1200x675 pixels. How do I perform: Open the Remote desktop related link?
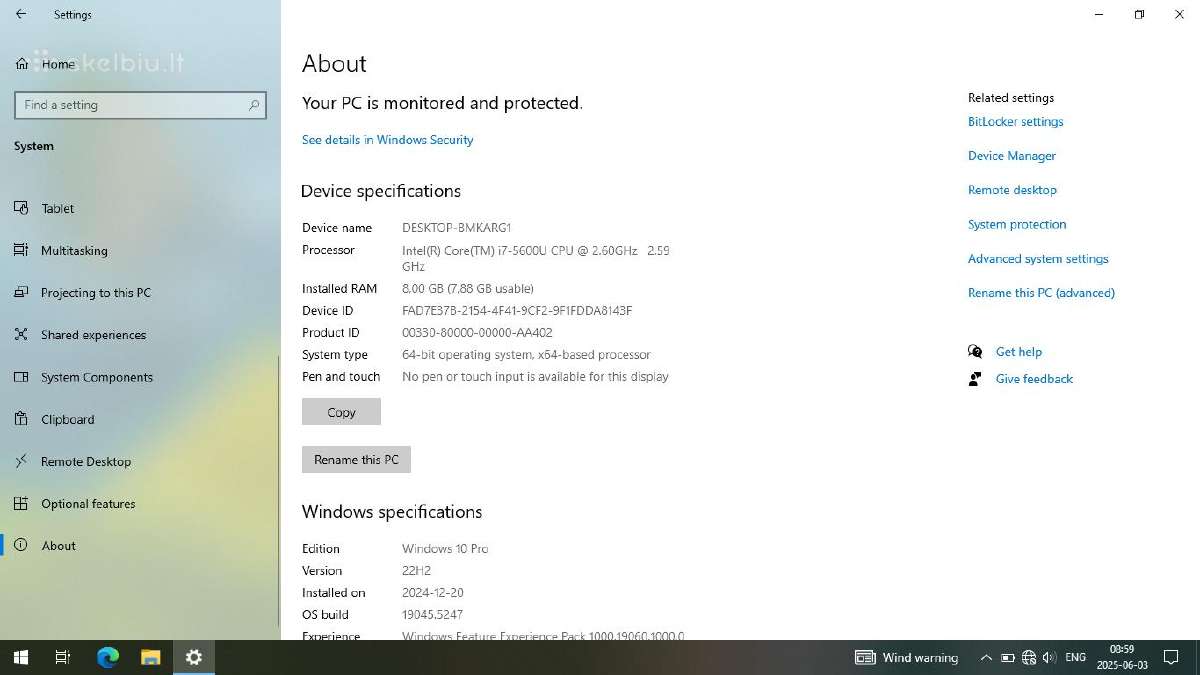[1012, 190]
